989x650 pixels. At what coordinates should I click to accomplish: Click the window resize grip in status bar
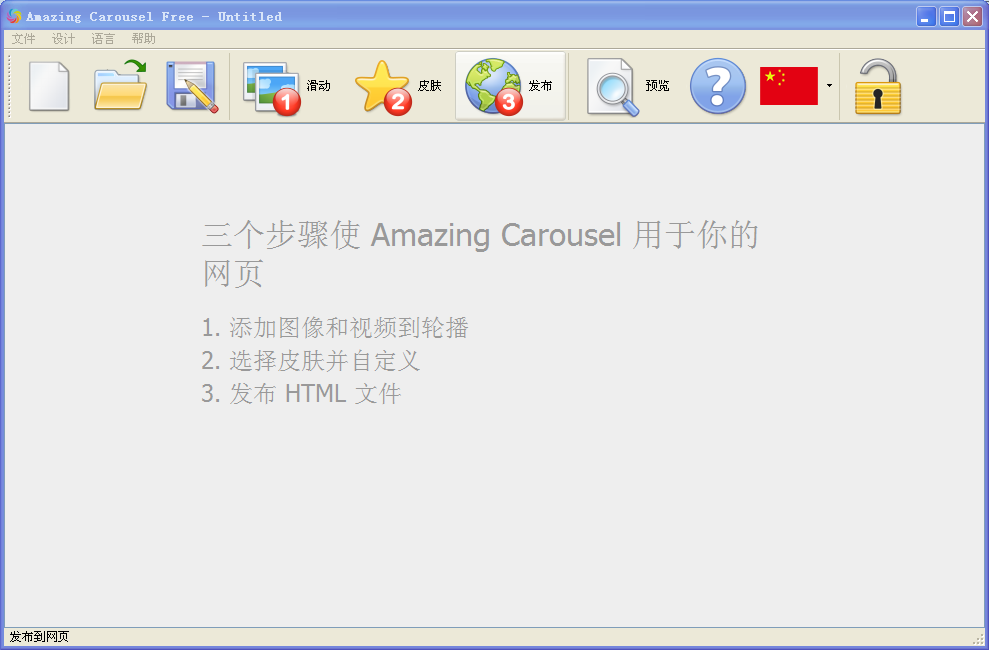click(978, 639)
